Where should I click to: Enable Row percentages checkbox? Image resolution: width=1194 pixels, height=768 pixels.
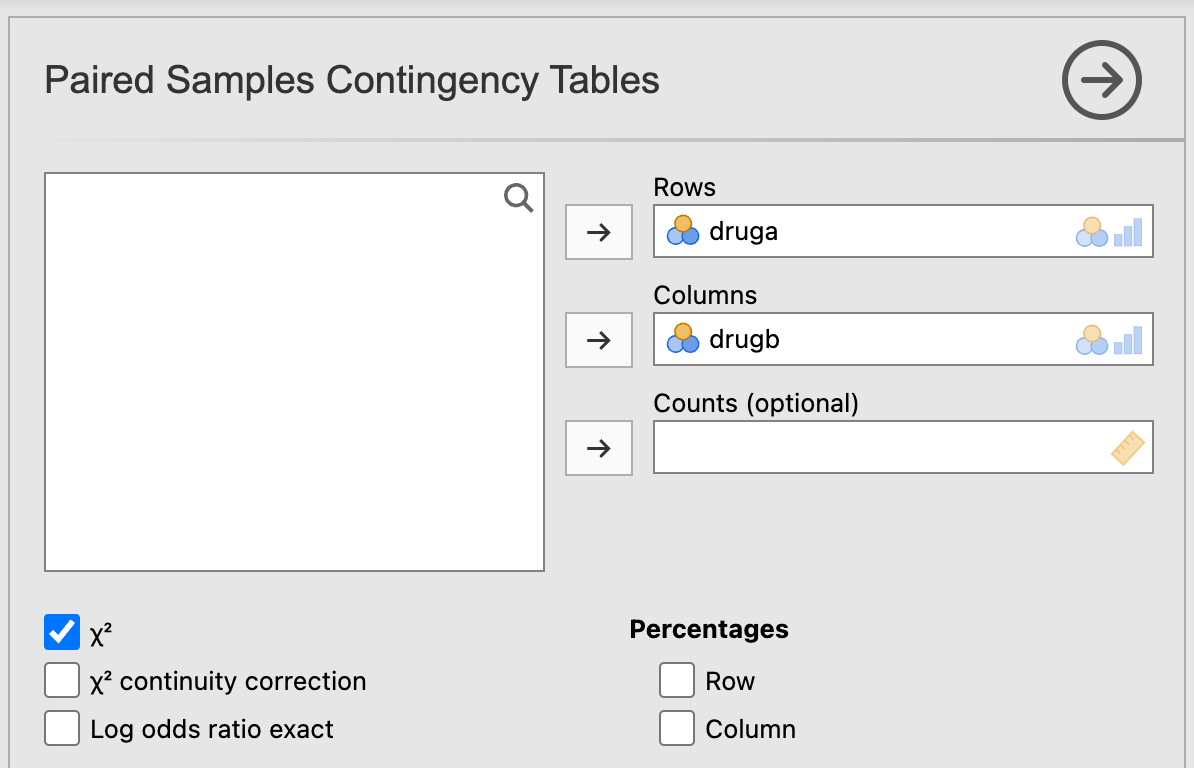pyautogui.click(x=677, y=681)
